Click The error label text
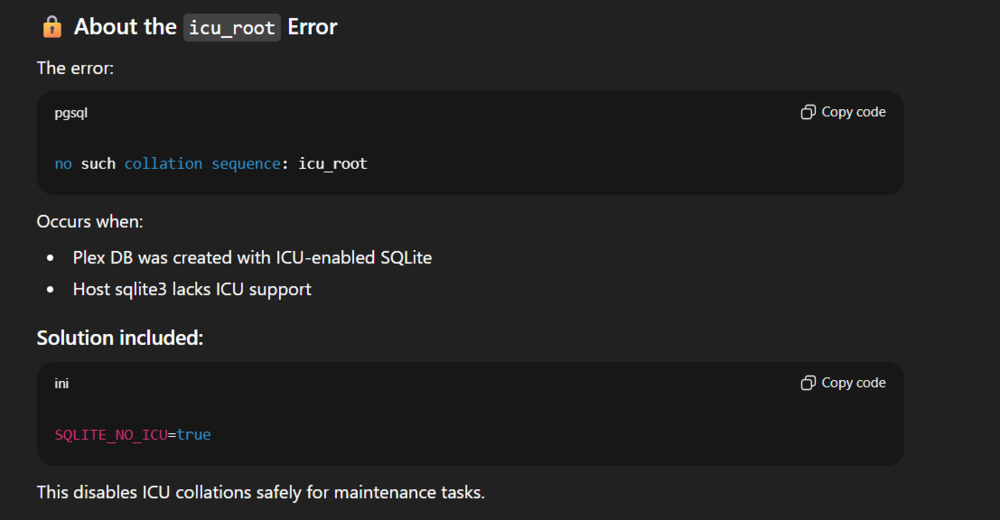This screenshot has height=520, width=1000. 75,68
